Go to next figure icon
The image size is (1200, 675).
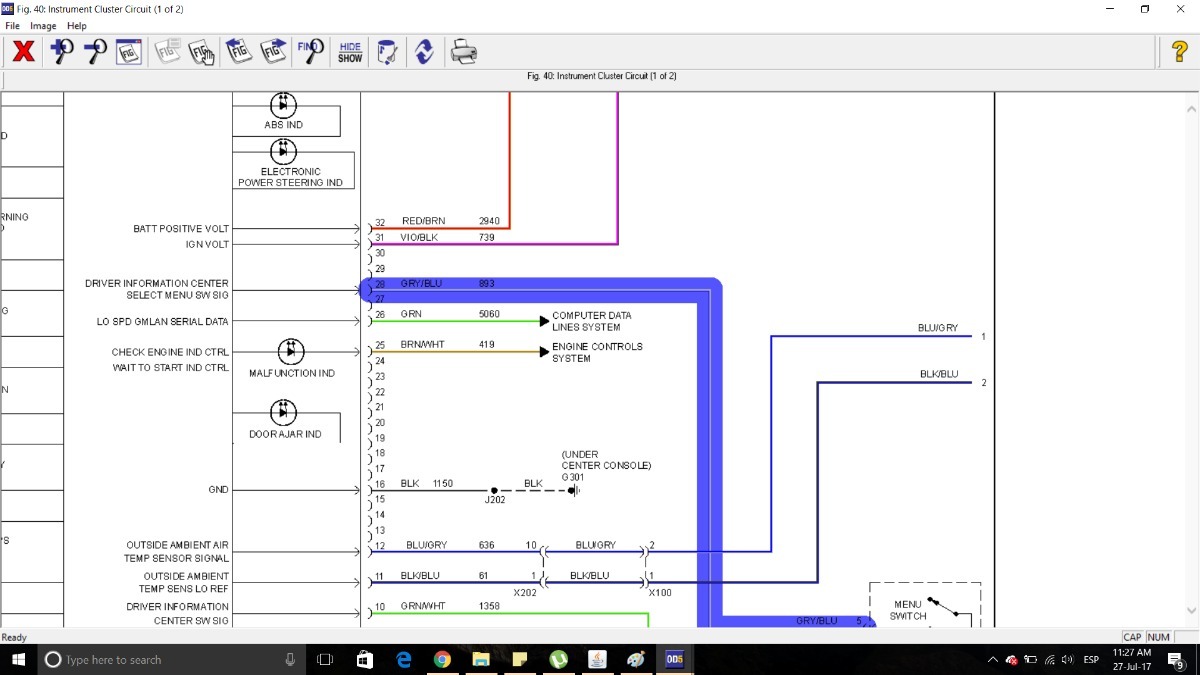(x=273, y=51)
